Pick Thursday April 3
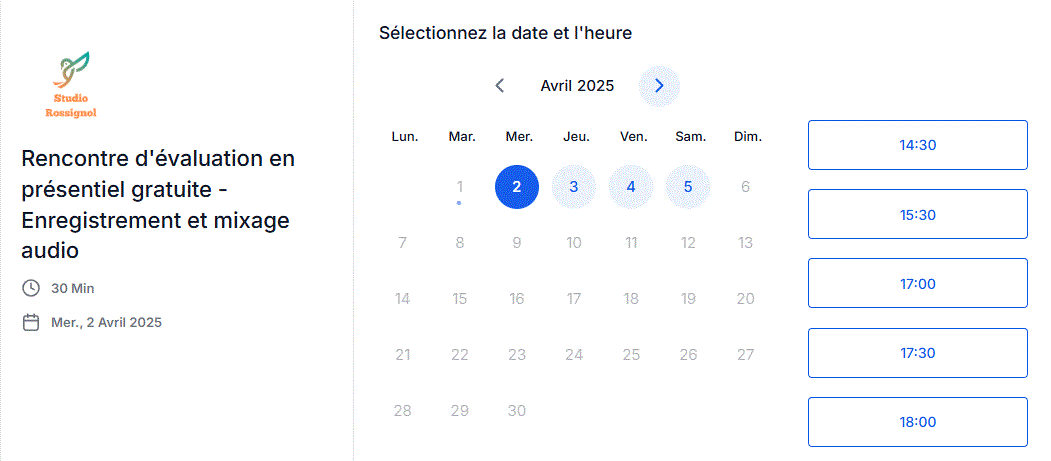Image resolution: width=1051 pixels, height=461 pixels. (574, 187)
